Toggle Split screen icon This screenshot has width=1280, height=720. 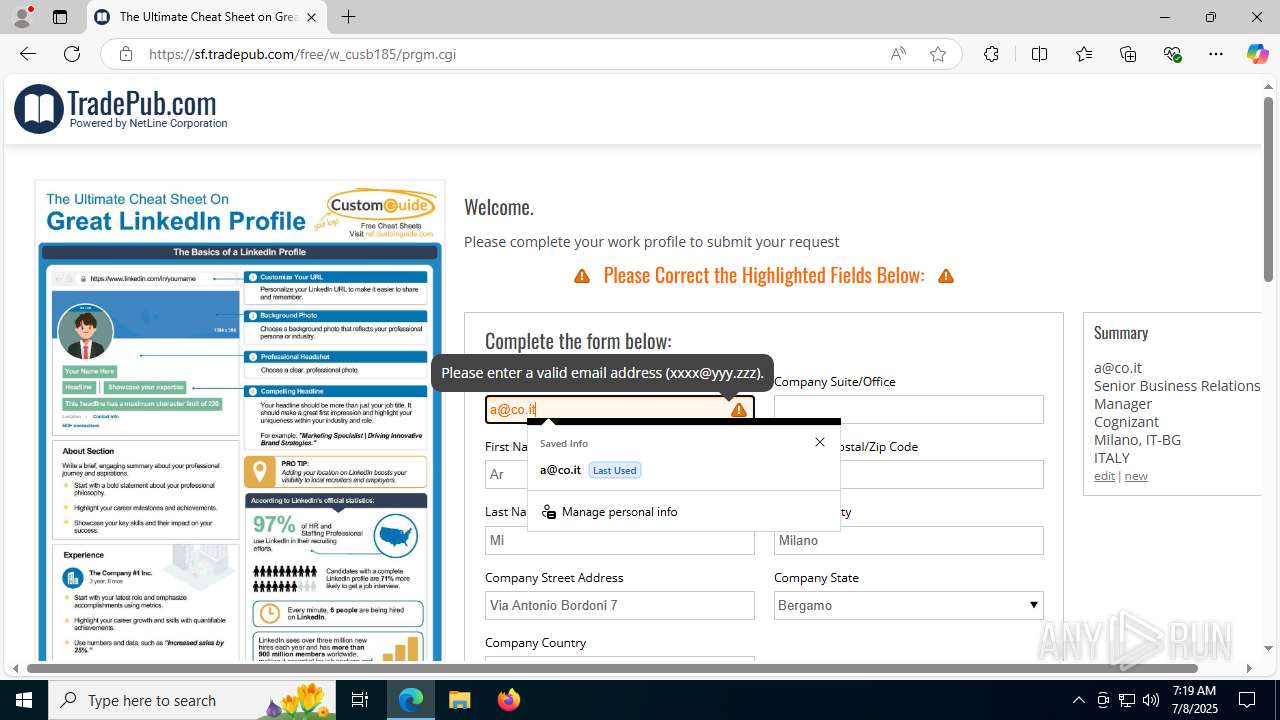(1039, 54)
